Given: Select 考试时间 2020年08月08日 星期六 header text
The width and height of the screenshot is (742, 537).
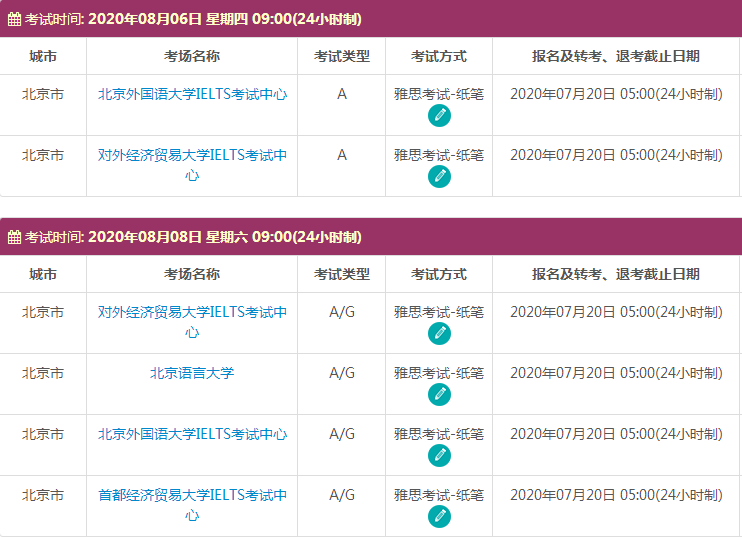Looking at the screenshot, I should point(193,237).
